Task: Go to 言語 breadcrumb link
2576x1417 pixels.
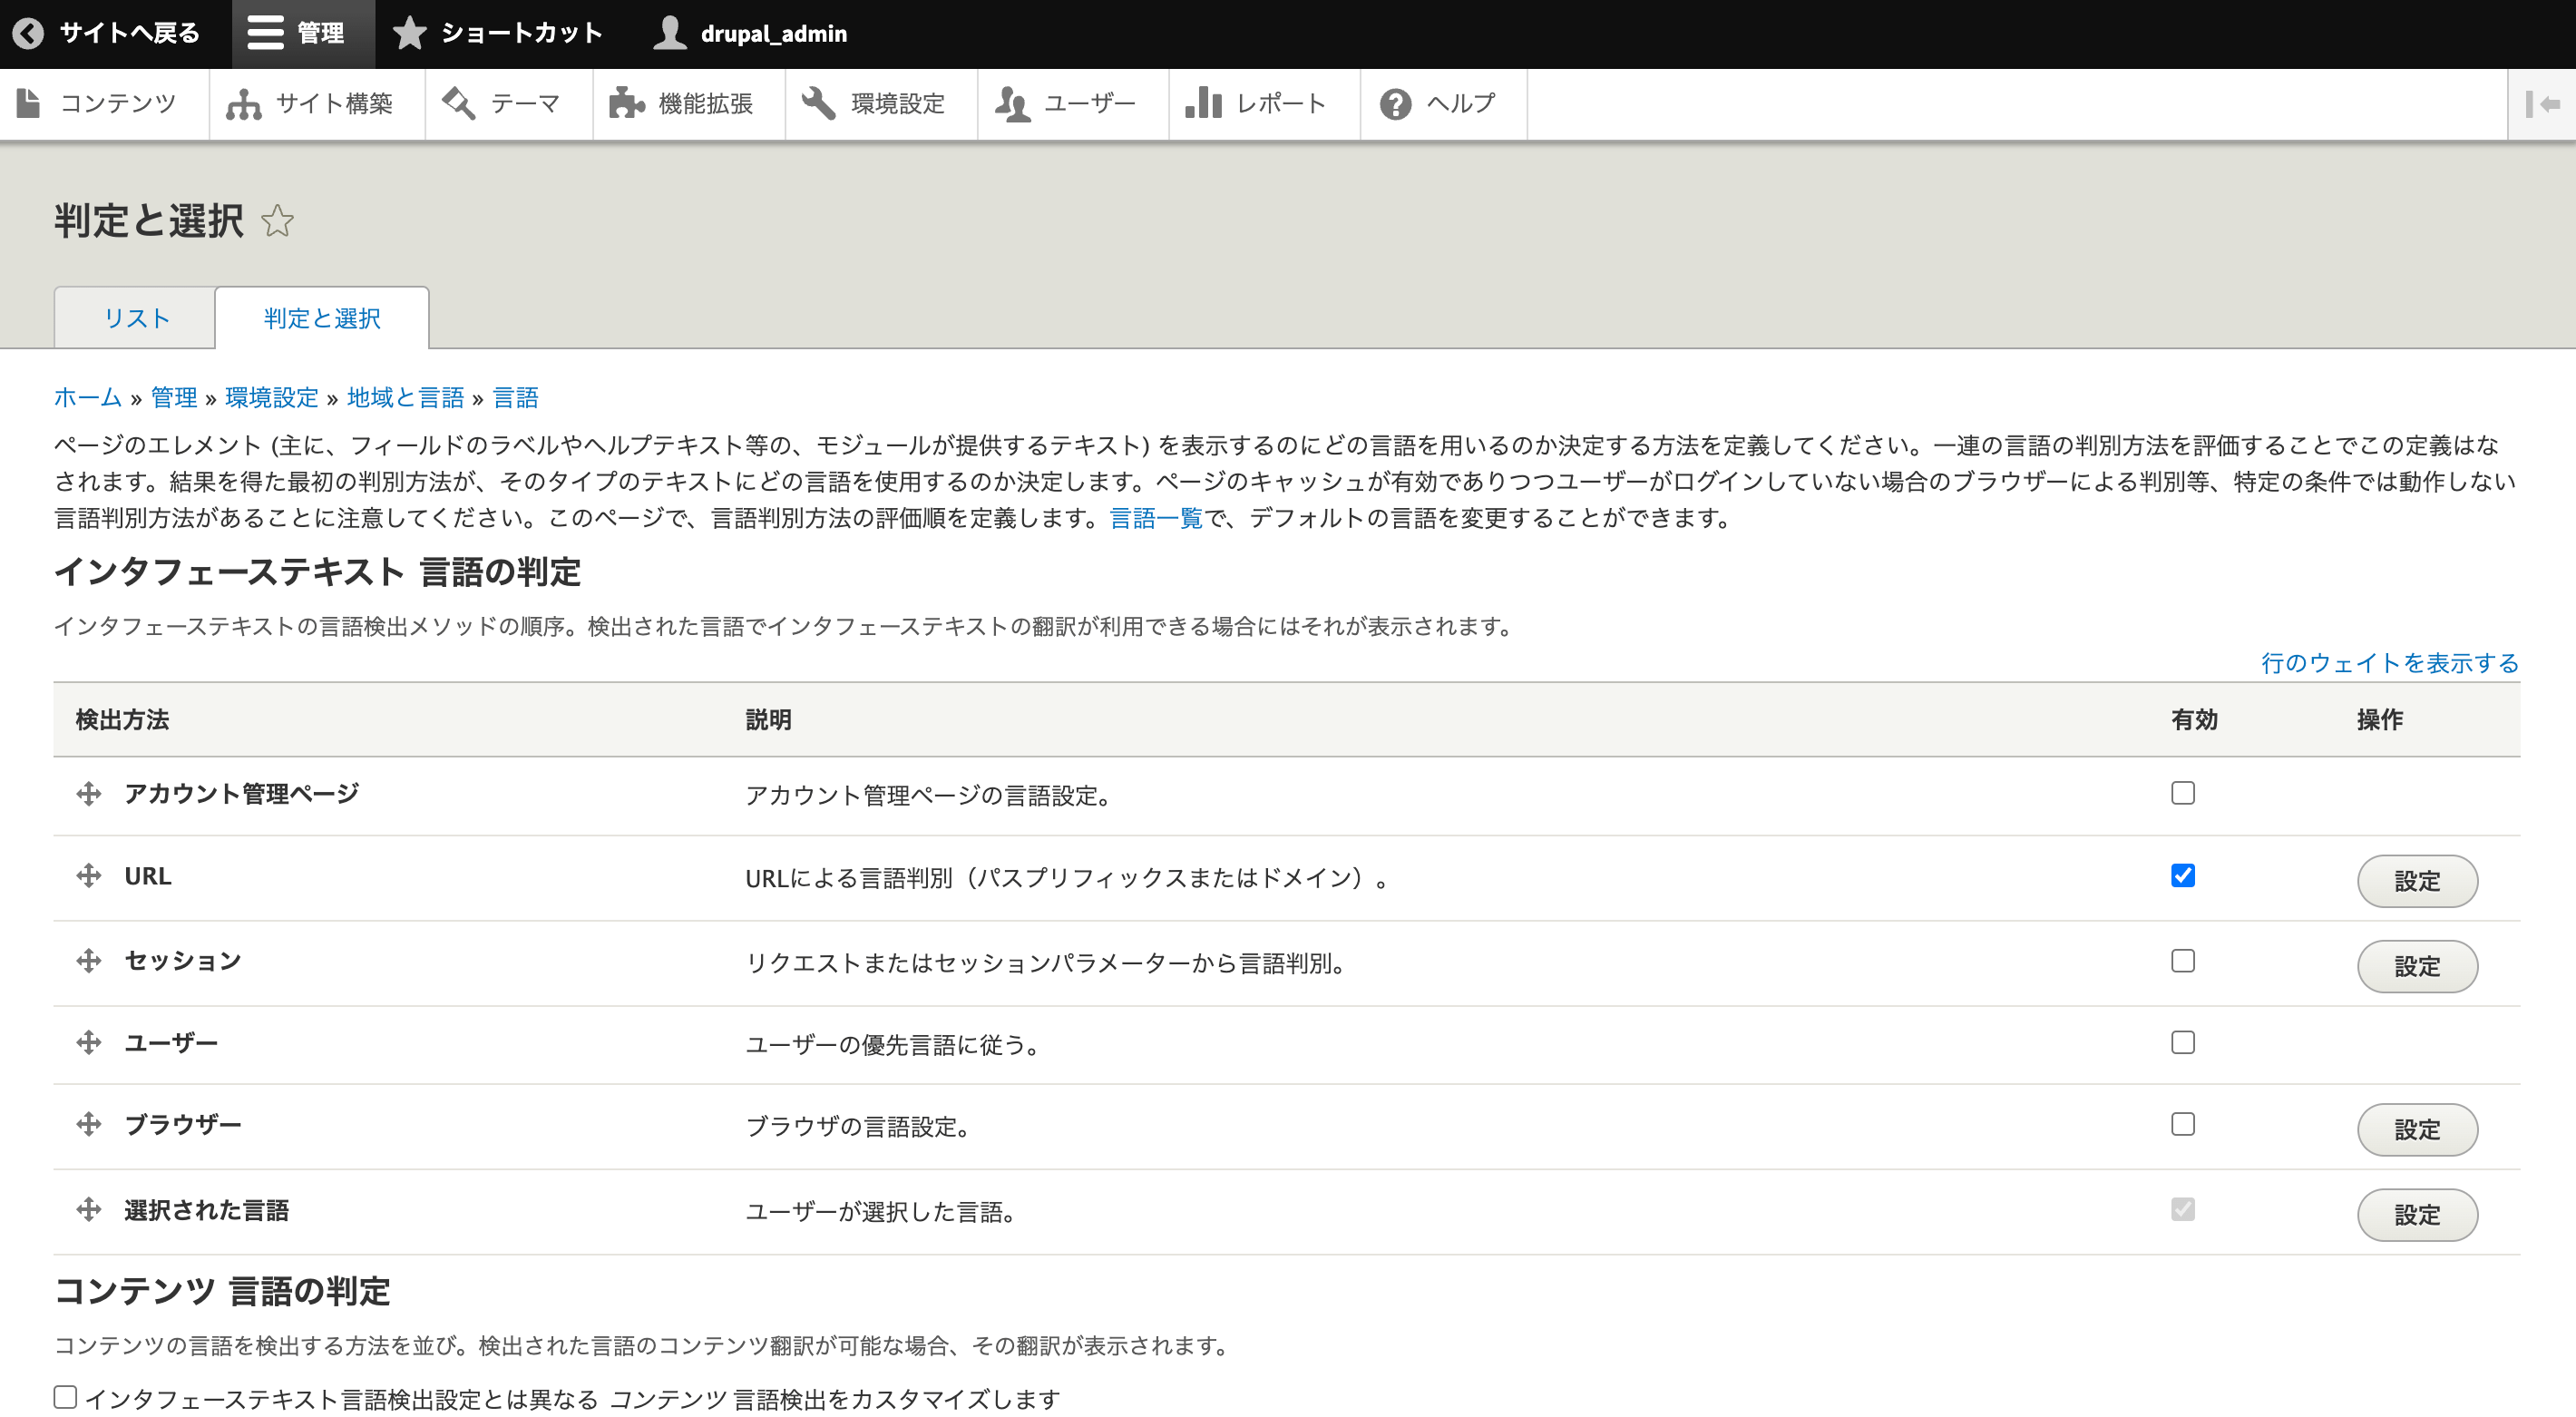Action: (516, 398)
